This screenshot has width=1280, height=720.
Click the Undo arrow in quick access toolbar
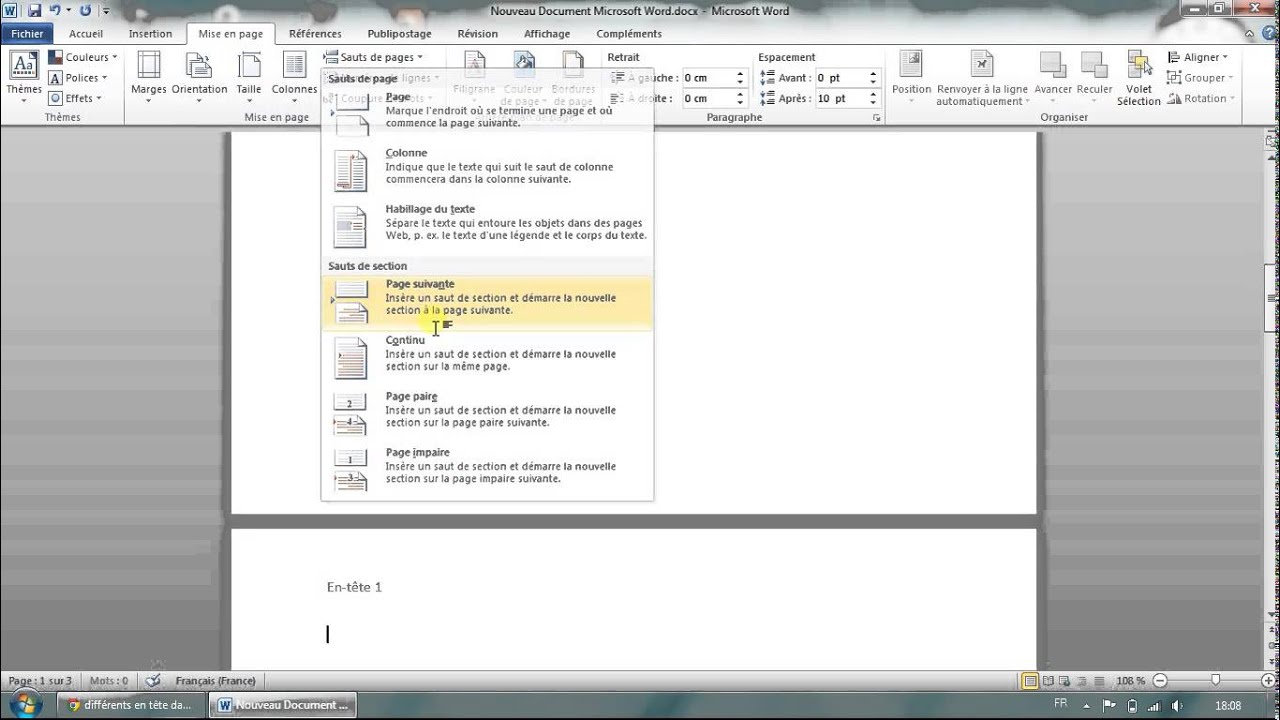click(x=54, y=11)
